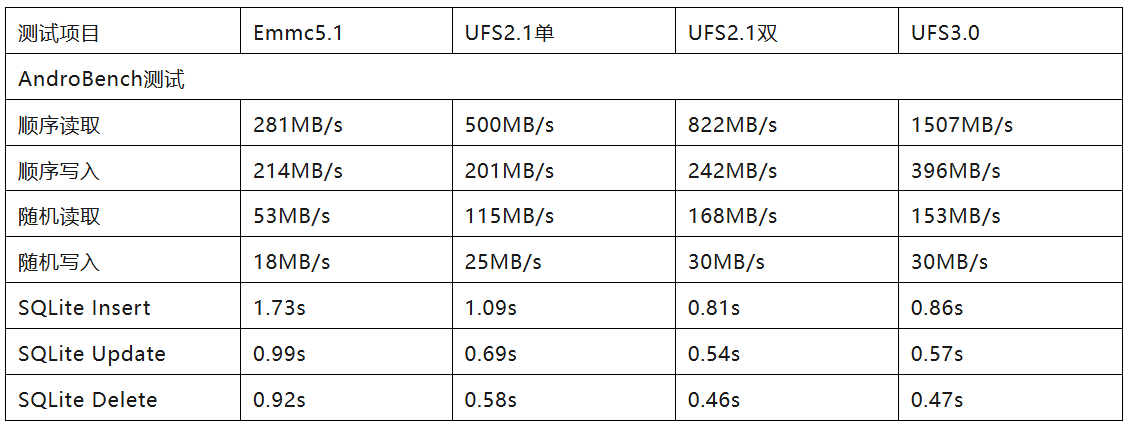Screen dimensions: 1131x432
Task: Click the UFS3.0 column header
Action: [946, 33]
